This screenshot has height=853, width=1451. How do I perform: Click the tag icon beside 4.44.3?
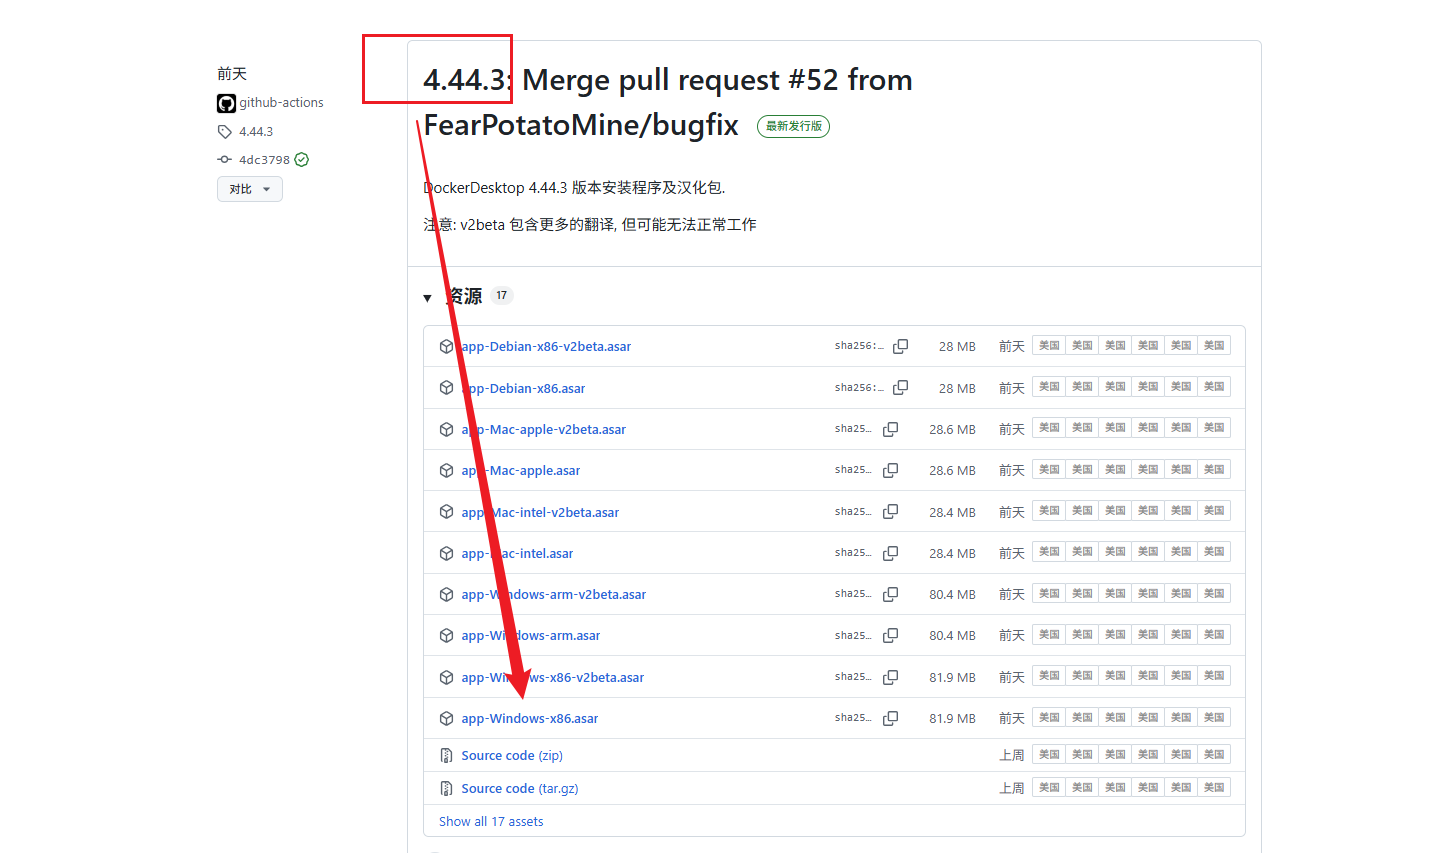click(x=225, y=132)
